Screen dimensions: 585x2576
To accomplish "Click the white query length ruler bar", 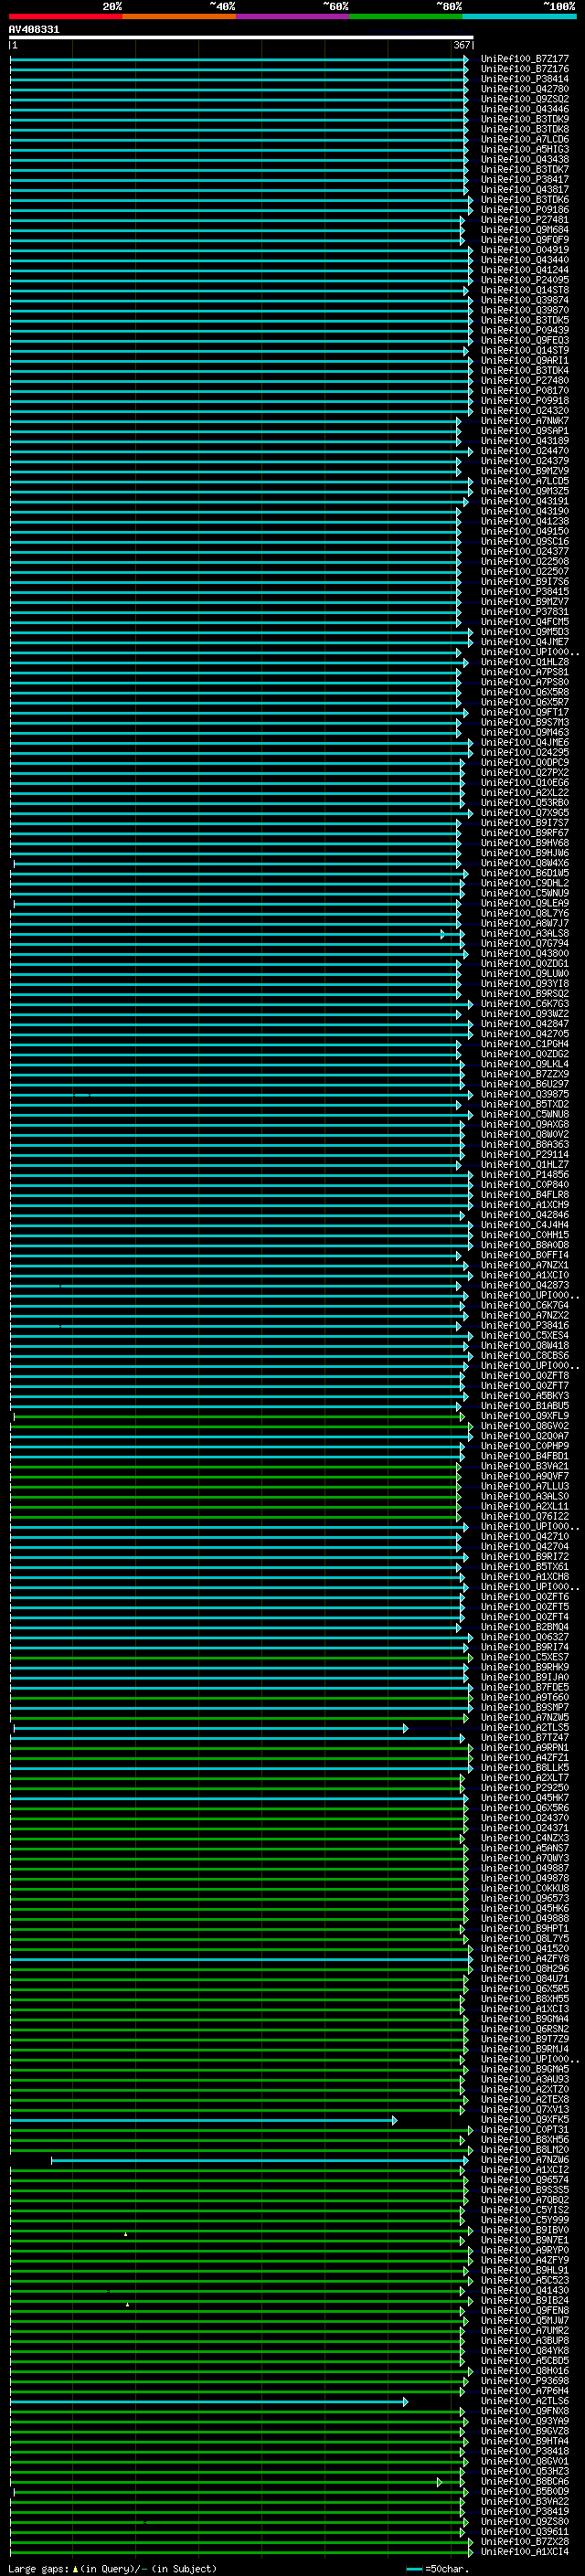I will (x=241, y=37).
